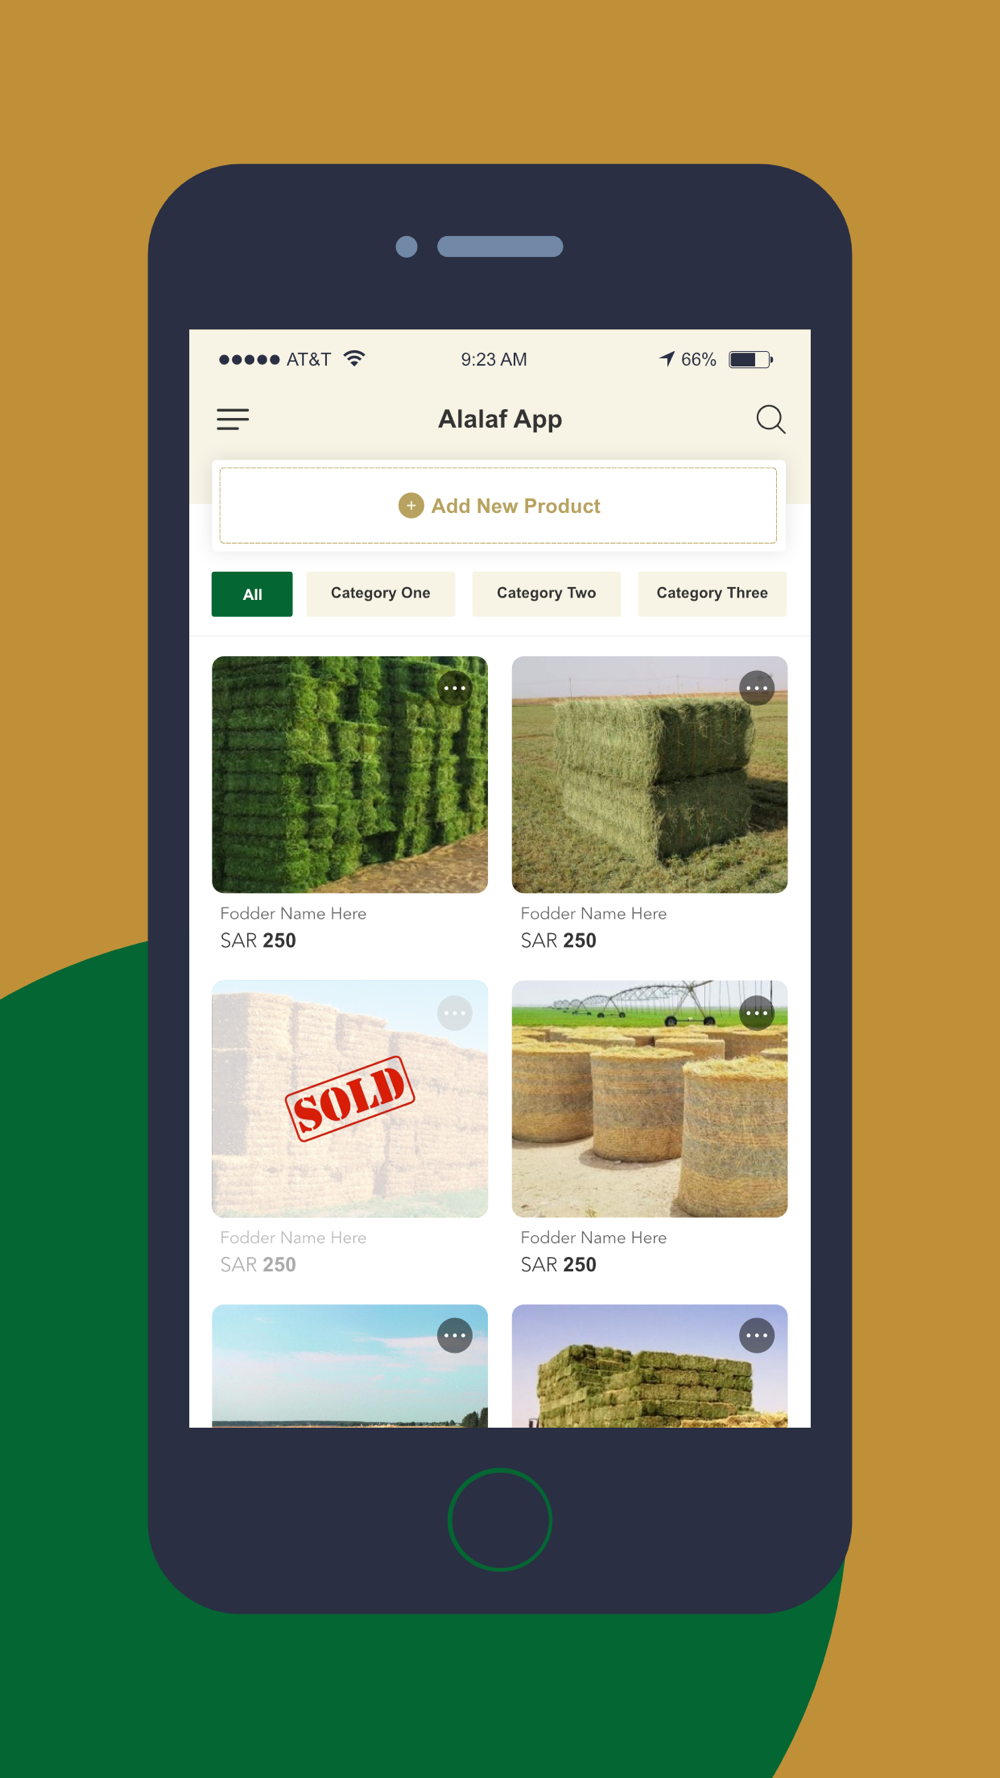This screenshot has width=1000, height=1778.
Task: Switch to Category Two filter
Action: point(546,594)
